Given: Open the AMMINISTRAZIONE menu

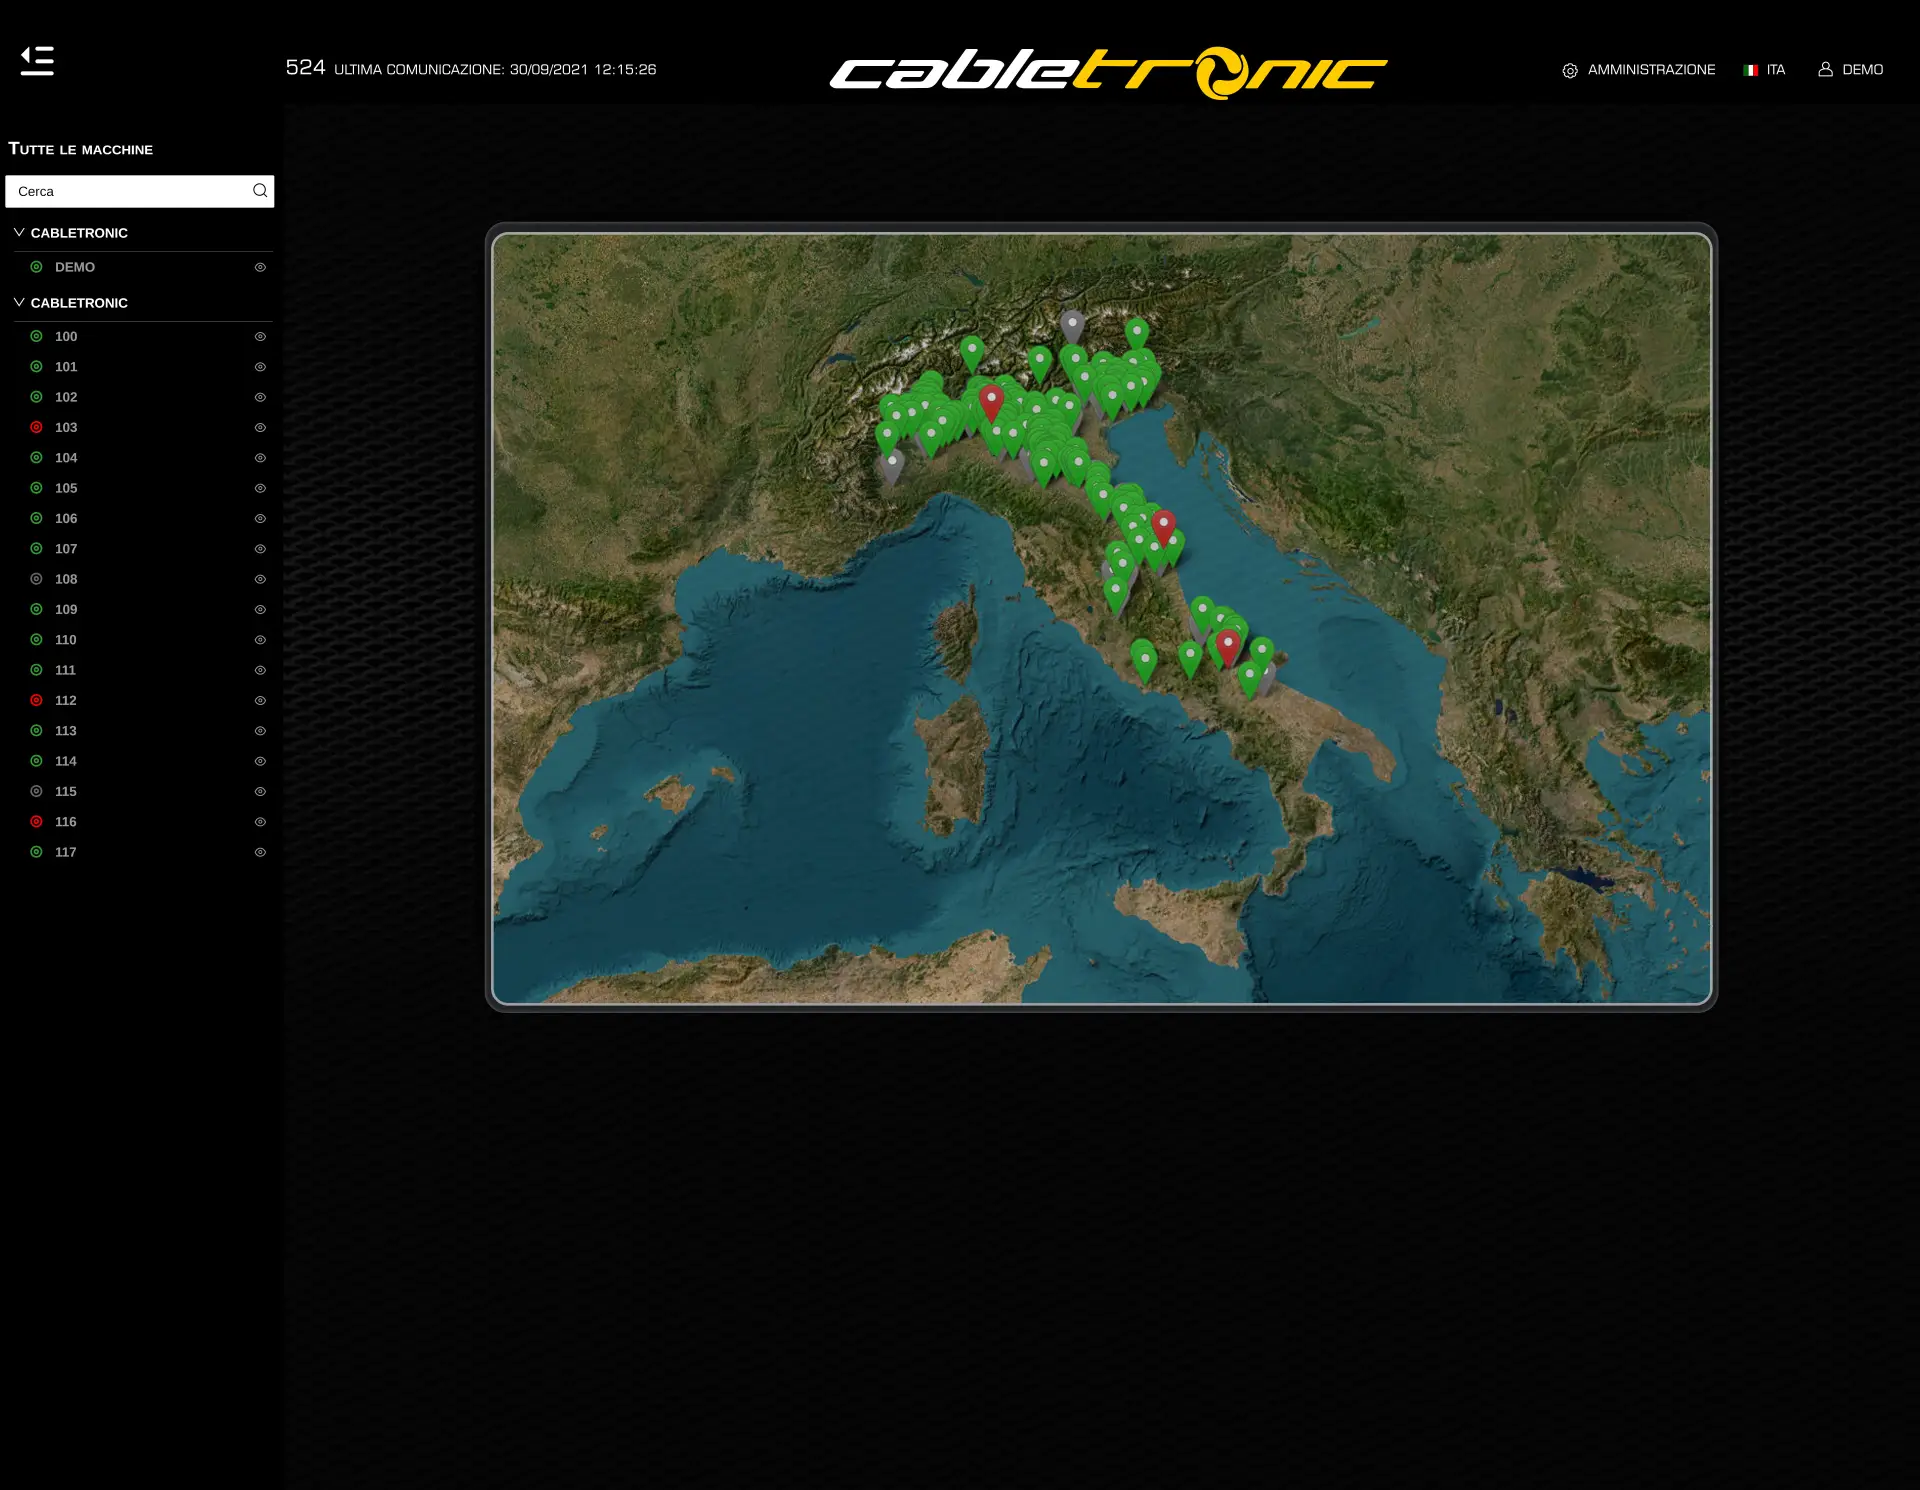Looking at the screenshot, I should tap(1651, 70).
